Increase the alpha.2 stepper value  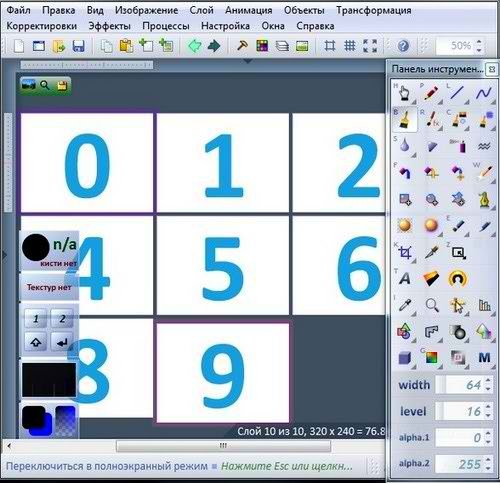tap(488, 460)
